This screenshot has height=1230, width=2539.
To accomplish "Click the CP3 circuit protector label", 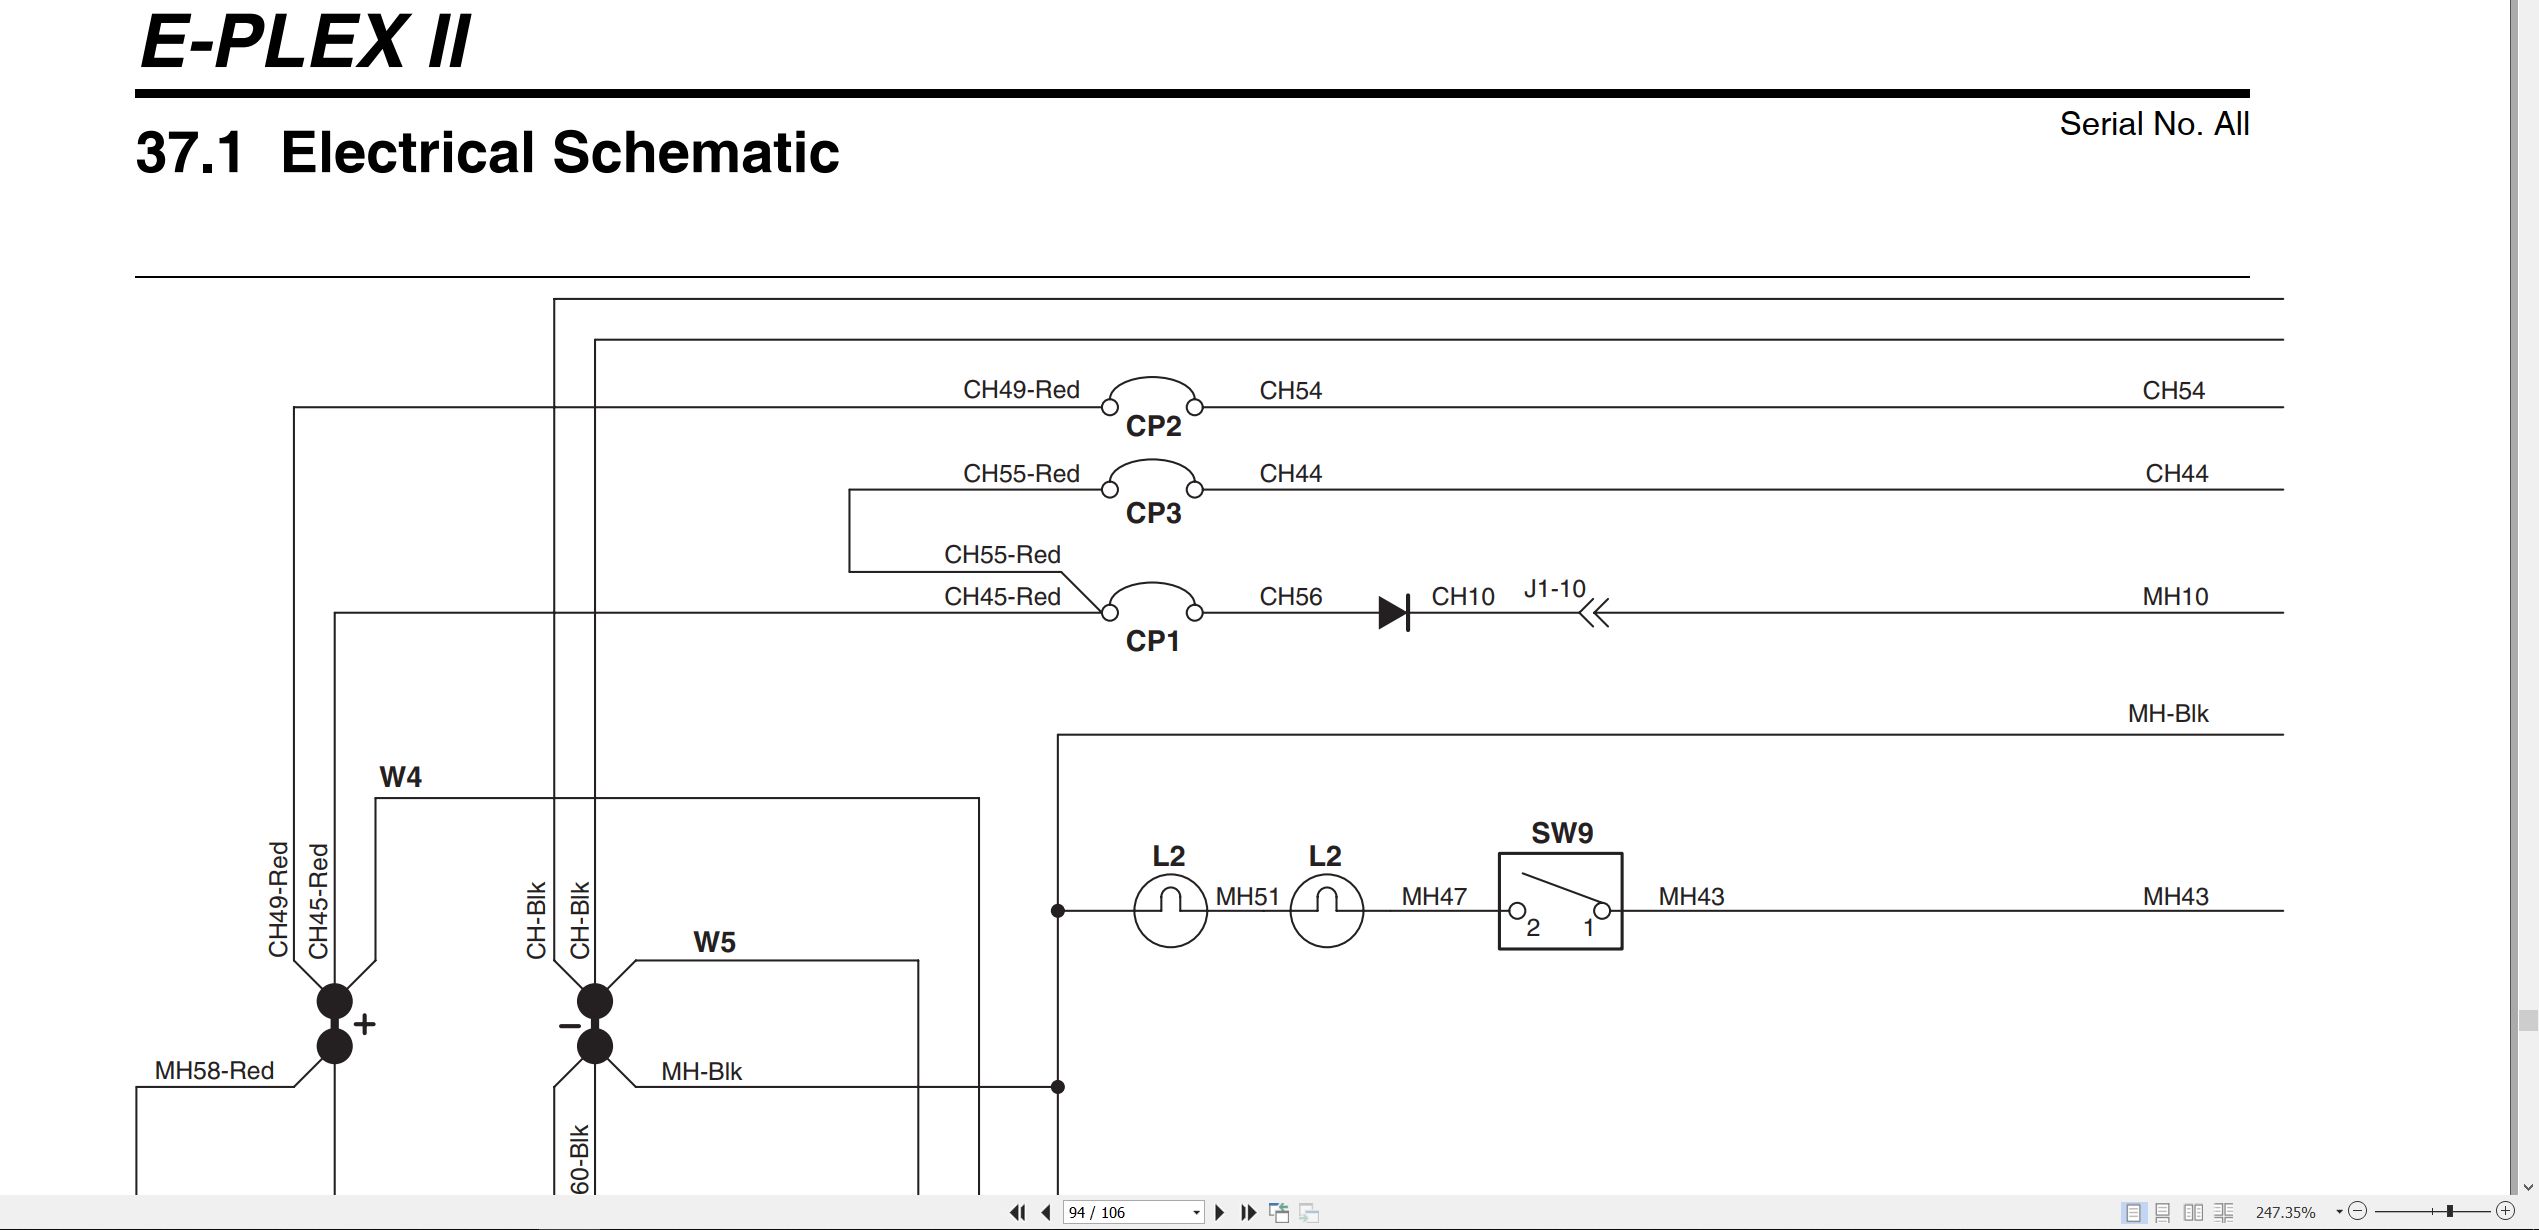I will 1153,513.
